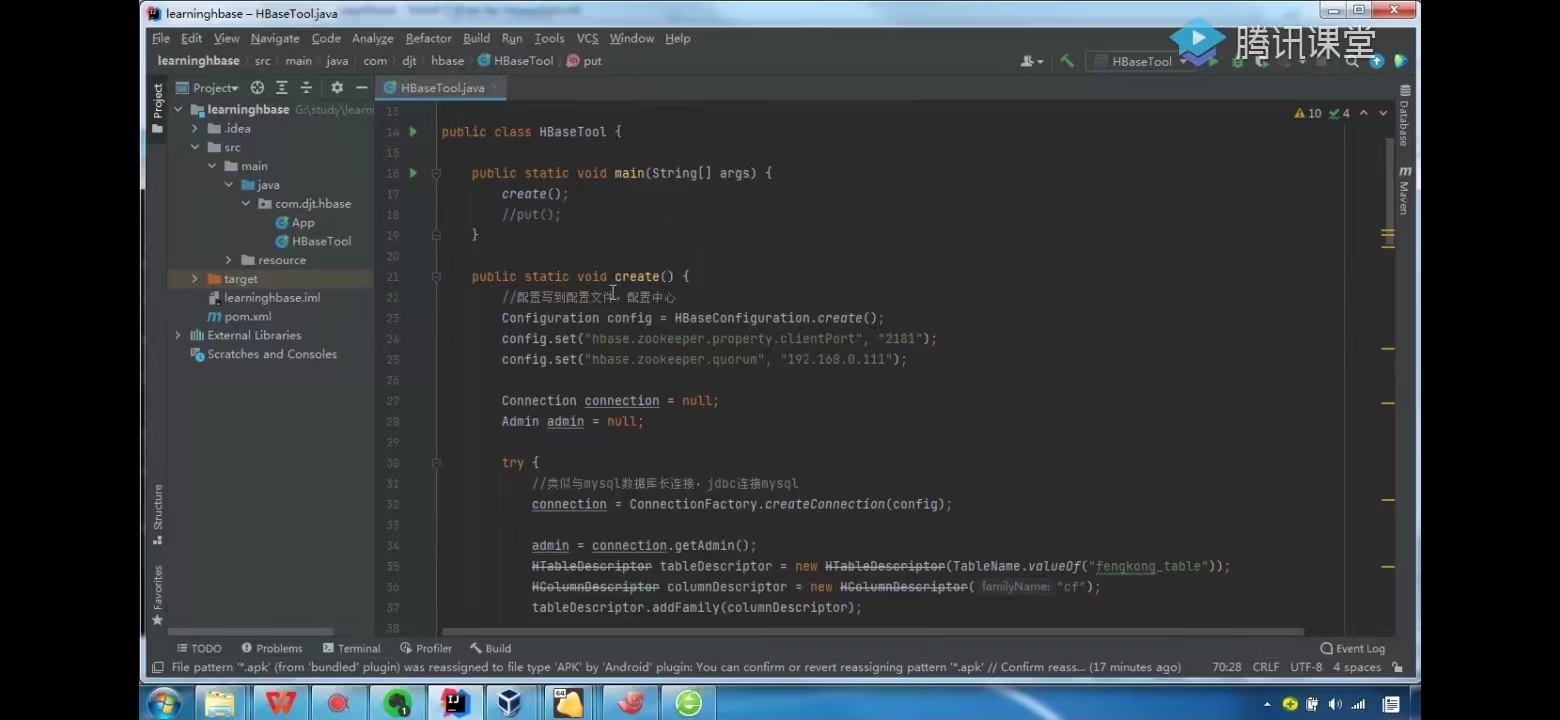1560x720 pixels.
Task: Select the HBaseTool.java editor tab
Action: (x=440, y=88)
